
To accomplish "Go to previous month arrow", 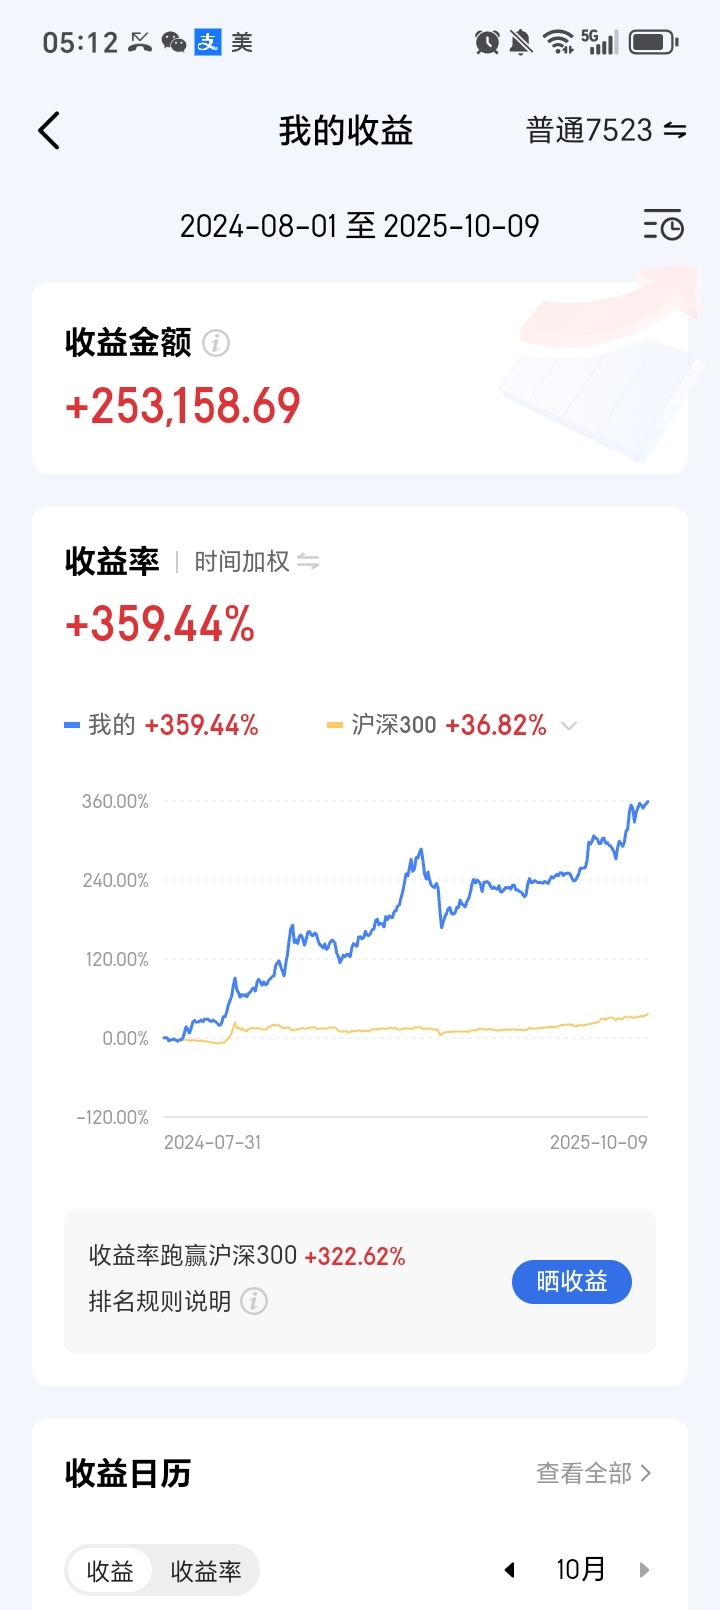I will click(x=510, y=1570).
